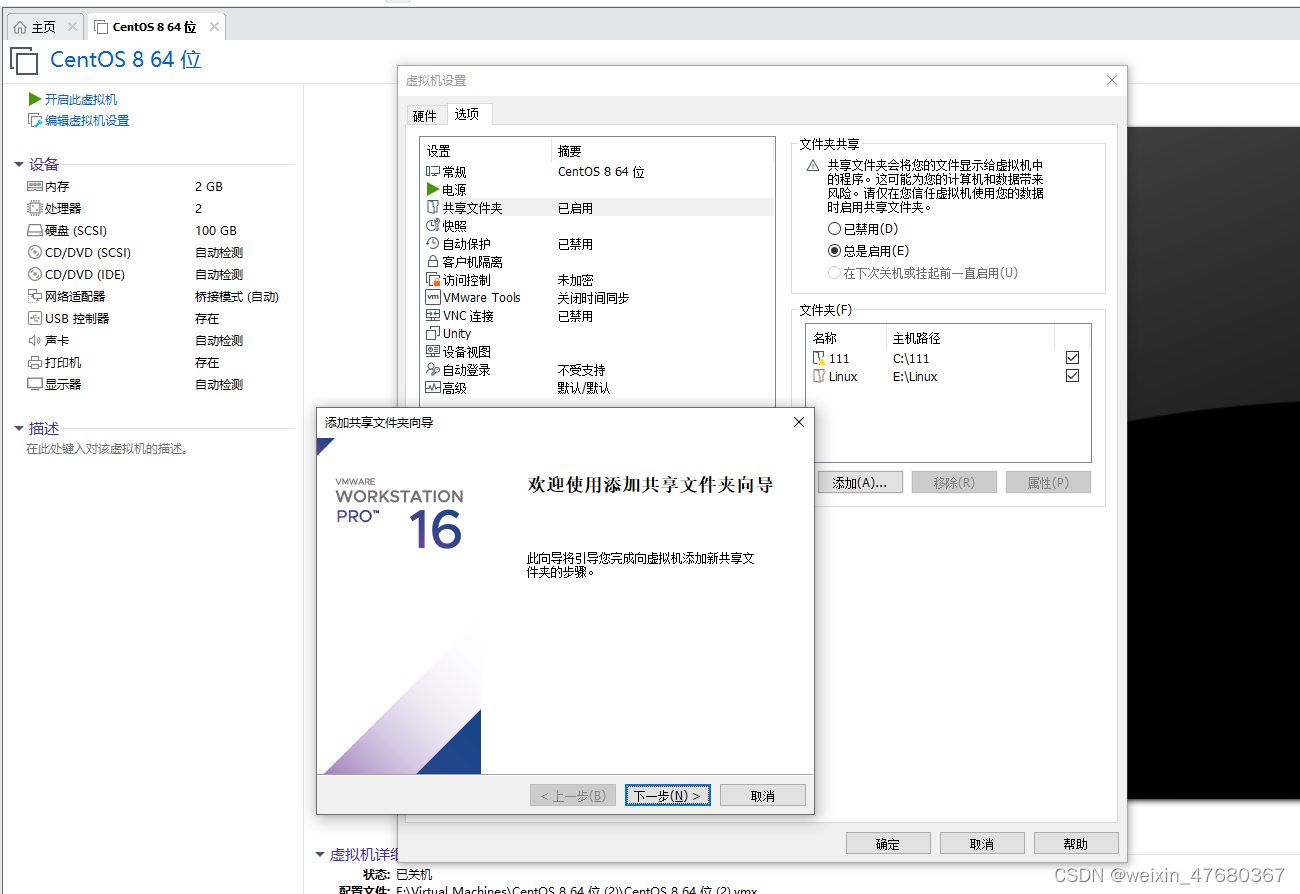Viewport: 1300px width, 894px height.
Task: Select the 内存 memory device icon
Action: coord(35,187)
